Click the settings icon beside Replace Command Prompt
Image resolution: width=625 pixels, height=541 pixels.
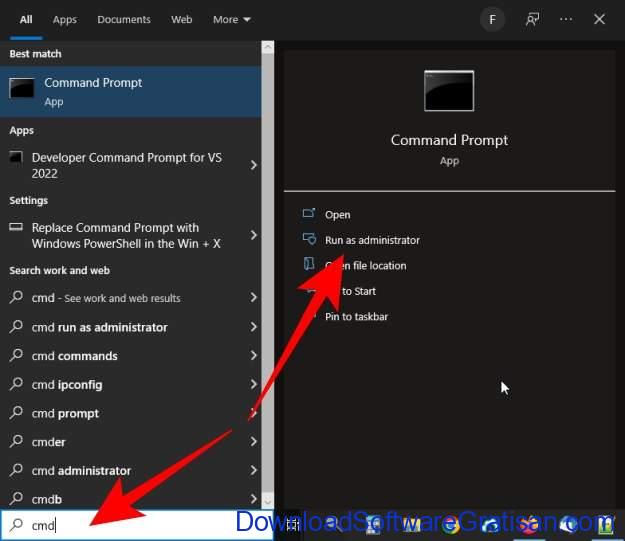pos(16,227)
